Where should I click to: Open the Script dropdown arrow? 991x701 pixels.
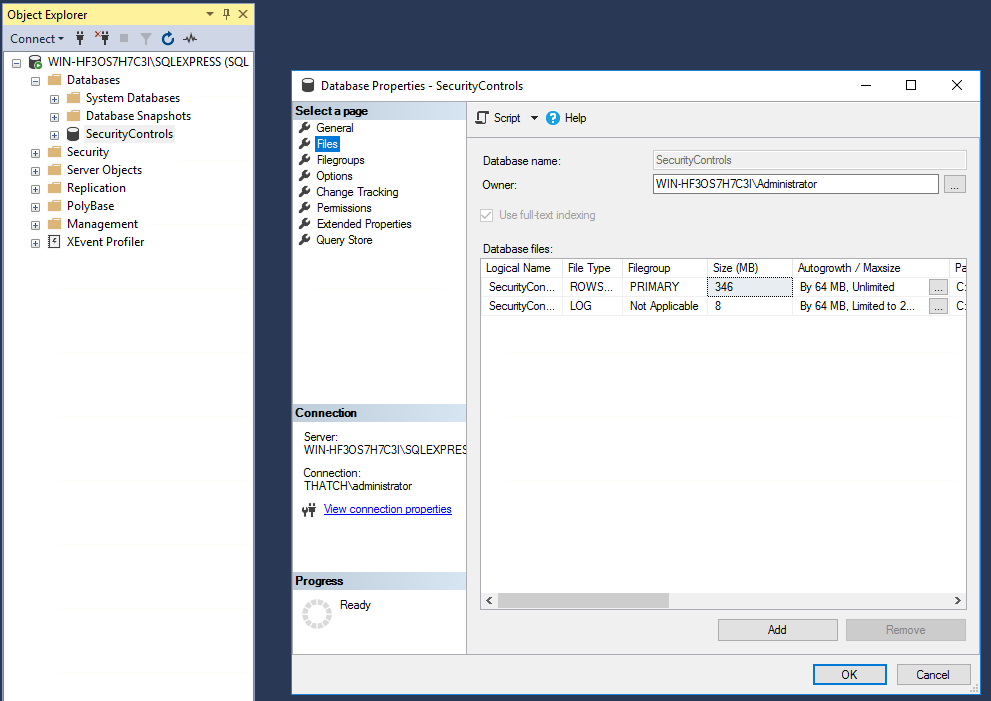[x=534, y=118]
